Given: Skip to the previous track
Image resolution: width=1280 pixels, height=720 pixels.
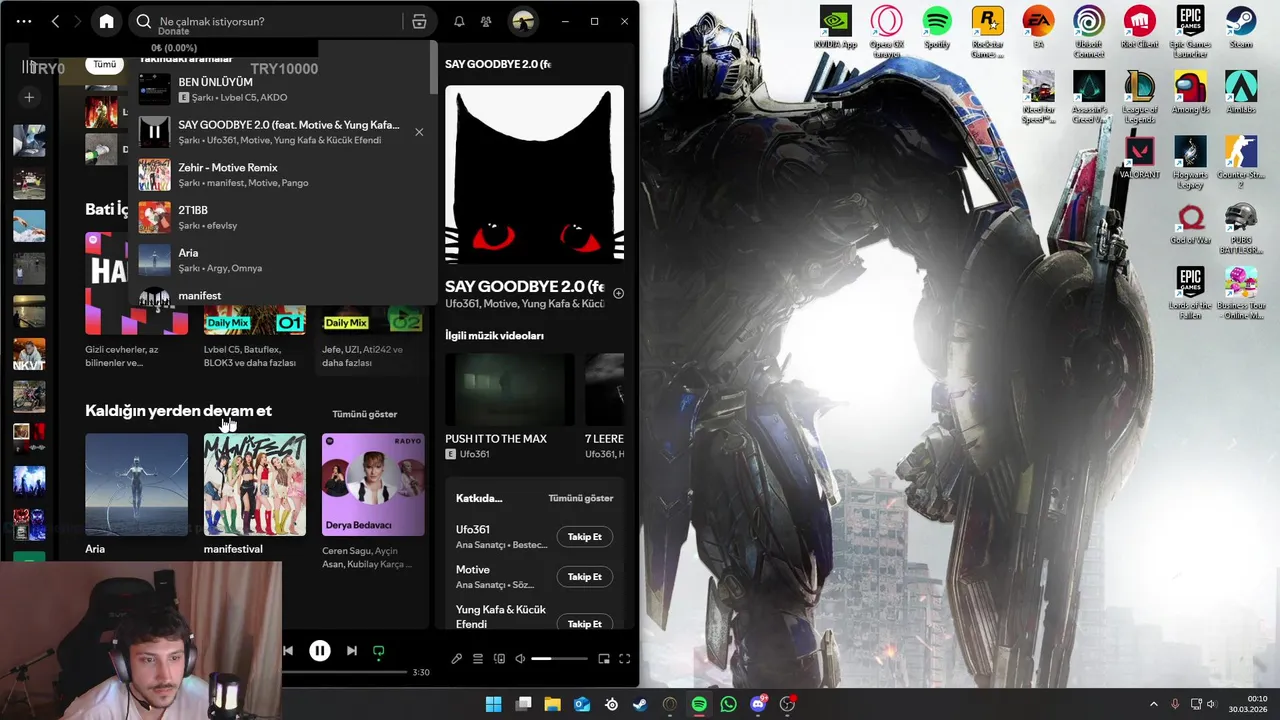Looking at the screenshot, I should [288, 651].
